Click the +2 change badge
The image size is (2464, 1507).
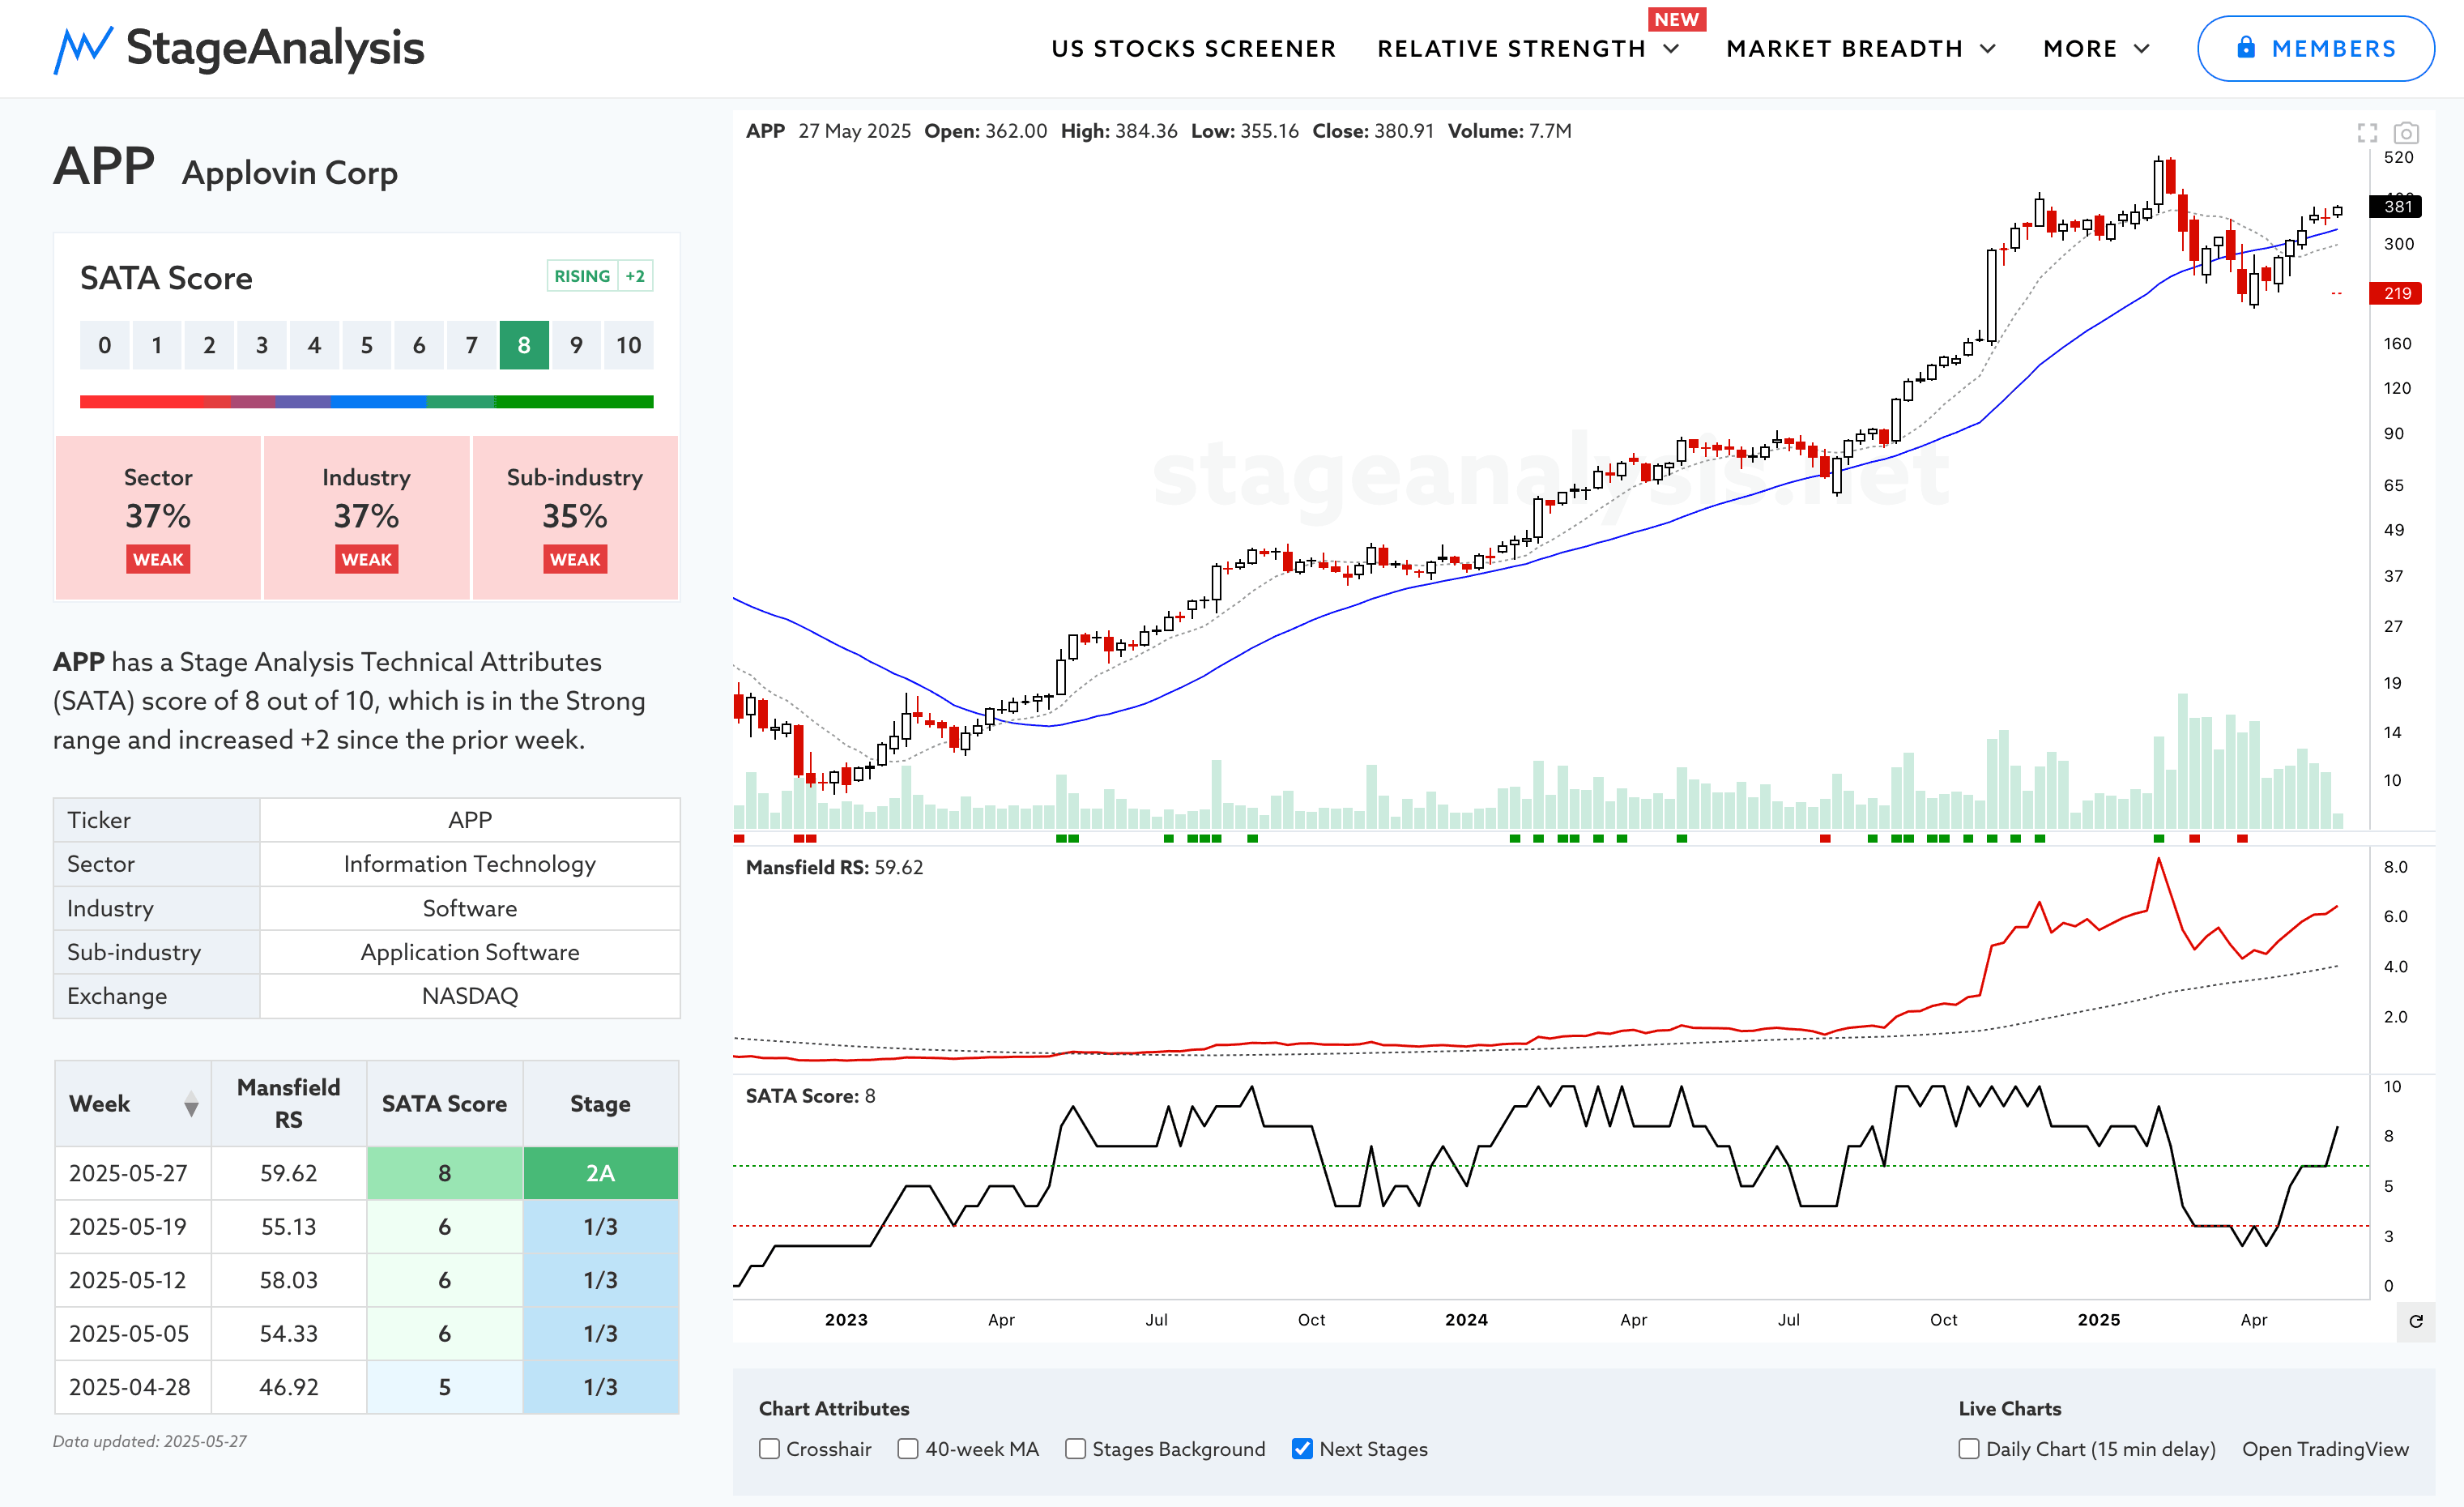(635, 276)
